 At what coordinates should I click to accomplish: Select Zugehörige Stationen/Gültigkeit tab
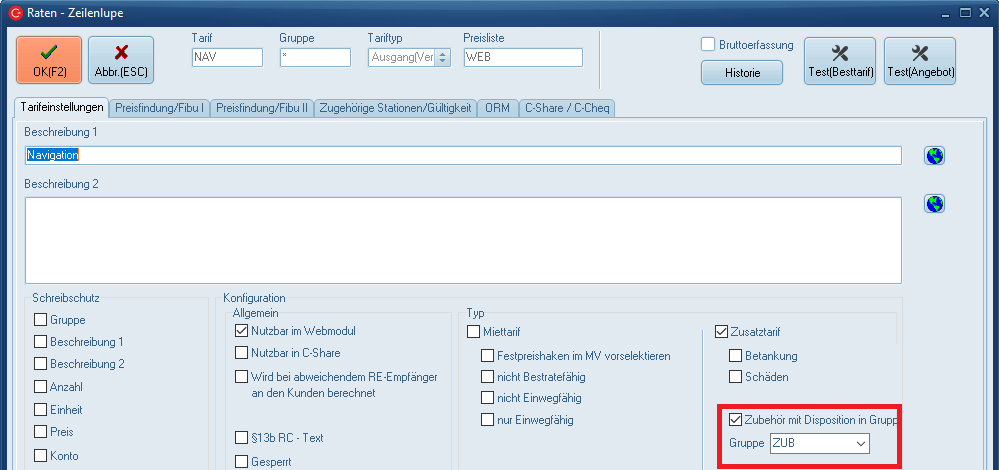[x=394, y=108]
